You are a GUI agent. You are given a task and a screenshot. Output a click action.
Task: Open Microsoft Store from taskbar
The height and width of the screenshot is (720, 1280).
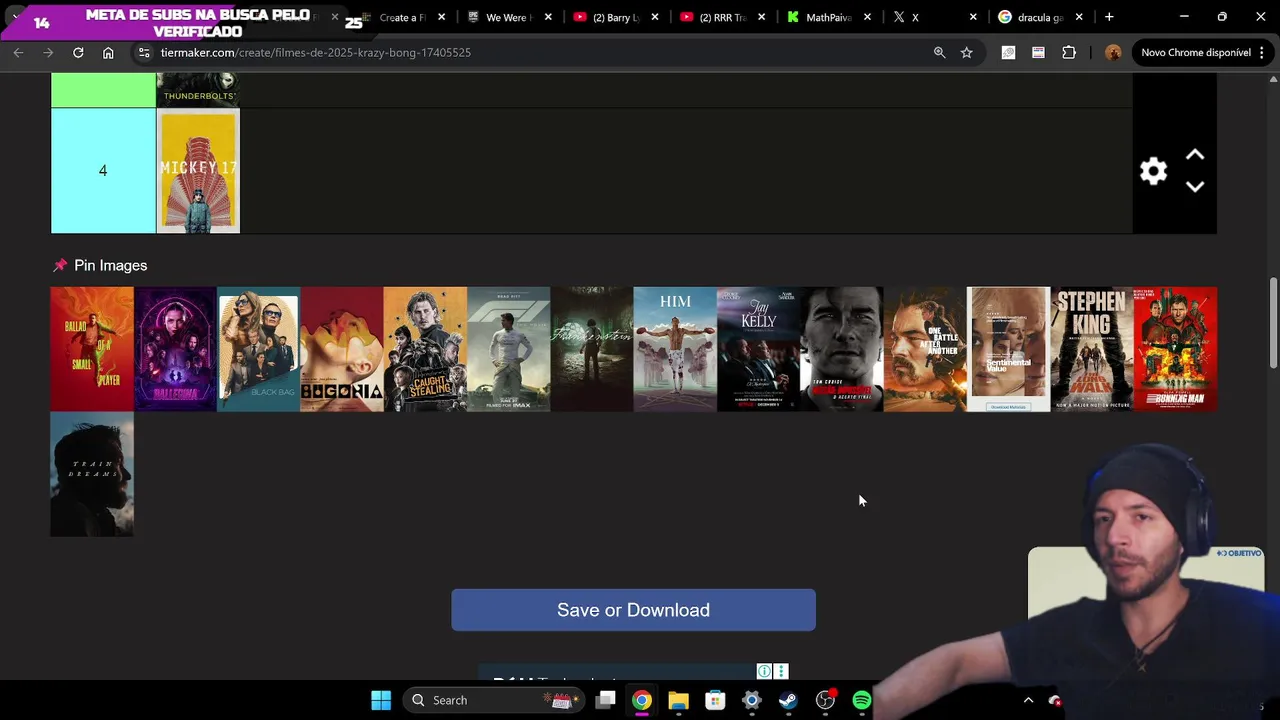tap(715, 700)
